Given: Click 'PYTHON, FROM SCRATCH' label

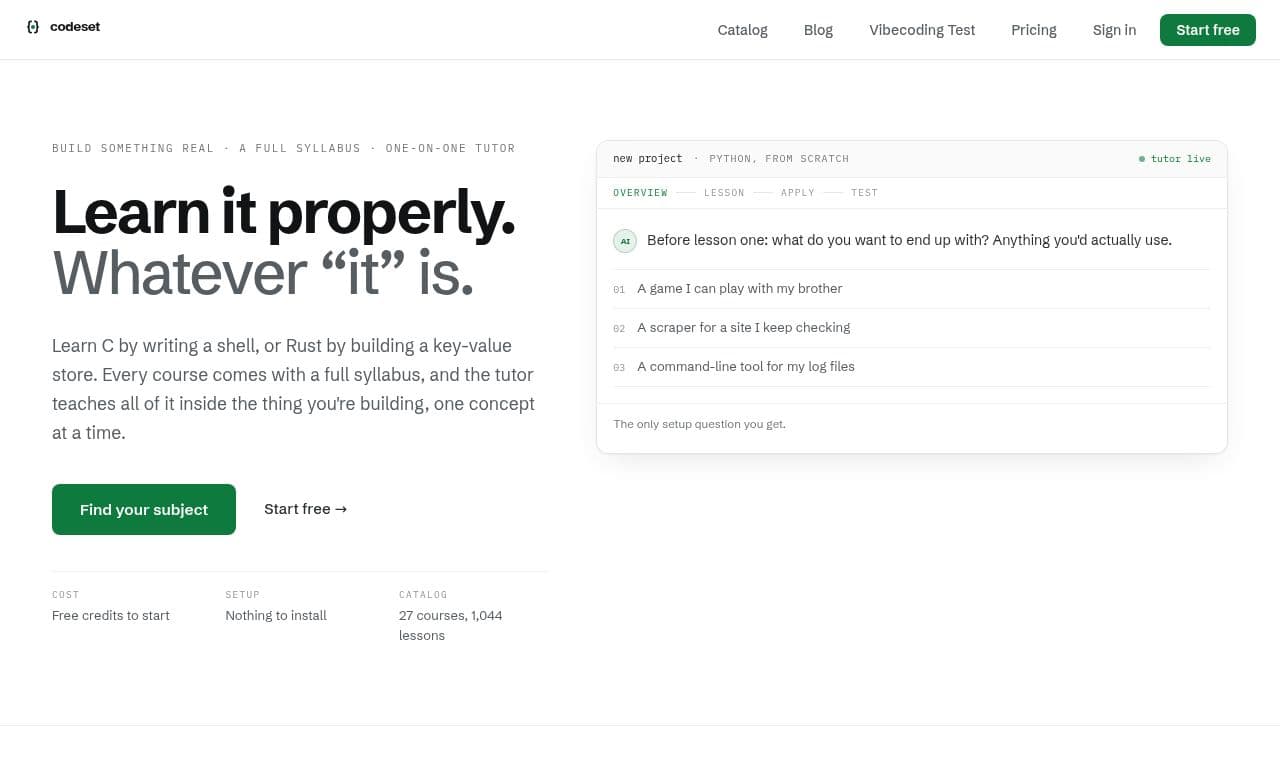Looking at the screenshot, I should 779,159.
